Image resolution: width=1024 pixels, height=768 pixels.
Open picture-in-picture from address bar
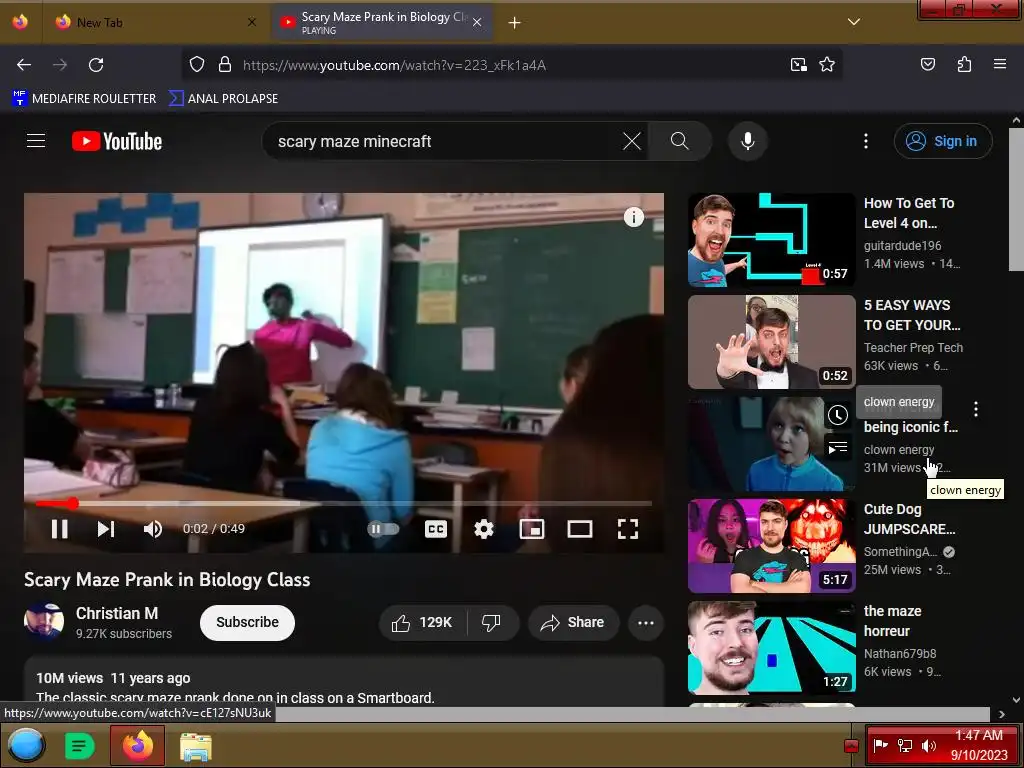click(x=798, y=65)
